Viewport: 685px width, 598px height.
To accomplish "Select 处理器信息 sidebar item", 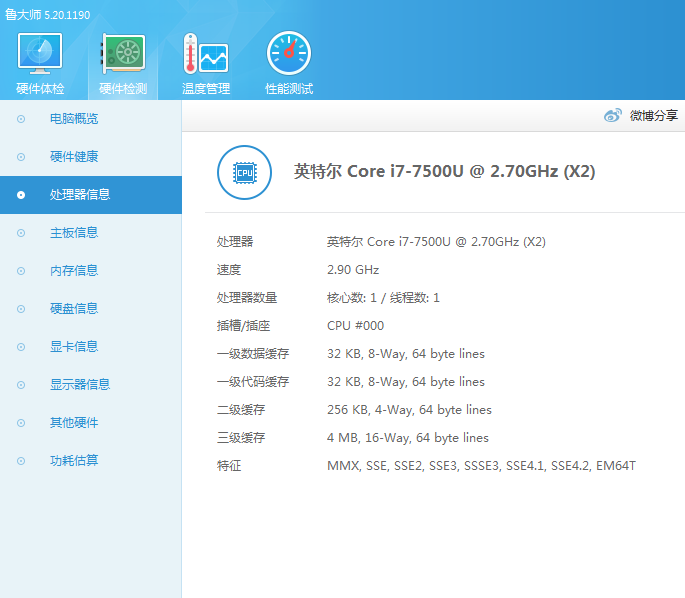I will coord(80,195).
